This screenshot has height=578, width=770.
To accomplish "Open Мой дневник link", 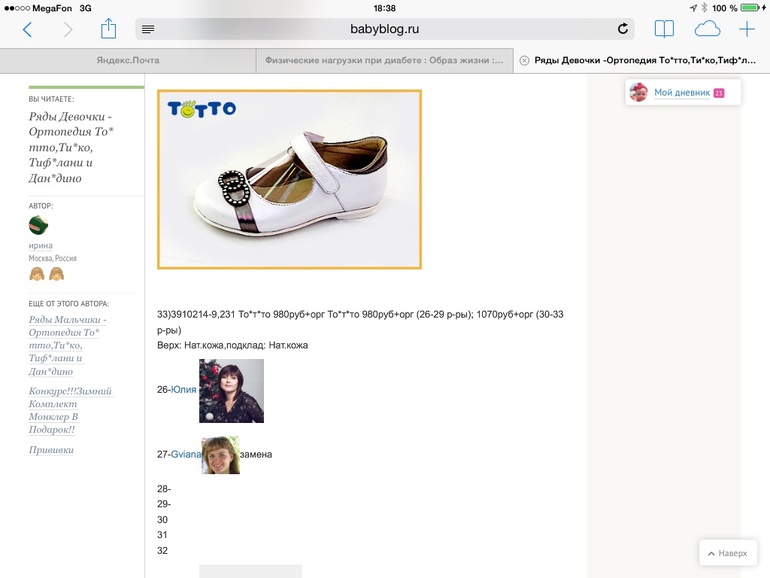I will click(x=682, y=92).
